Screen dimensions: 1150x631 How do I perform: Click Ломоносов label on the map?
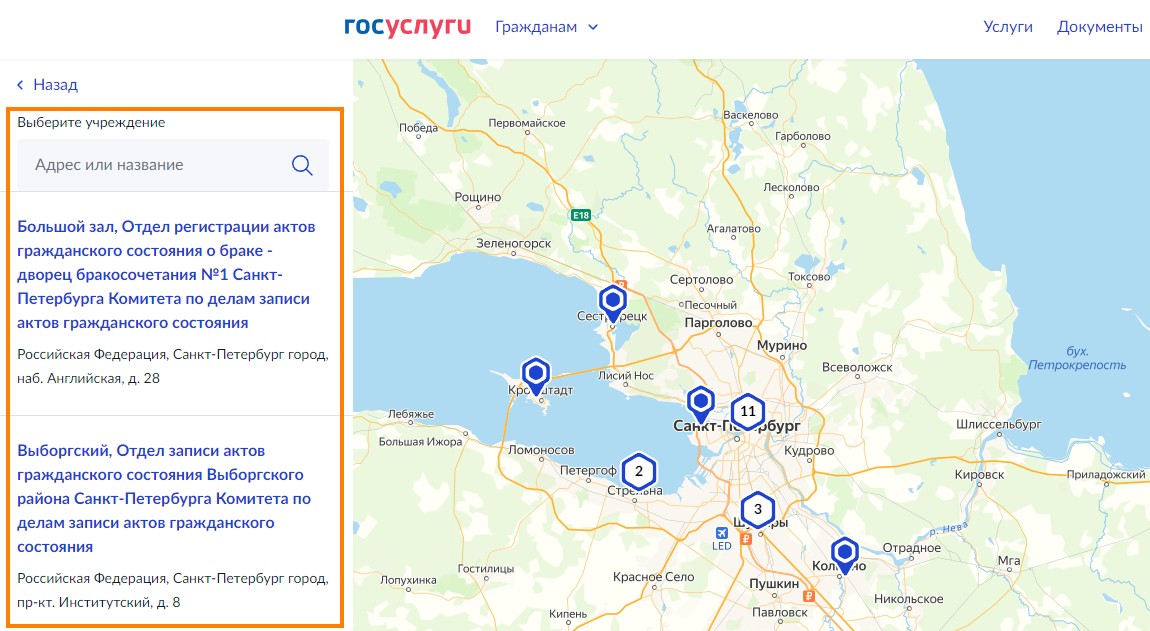pyautogui.click(x=541, y=450)
